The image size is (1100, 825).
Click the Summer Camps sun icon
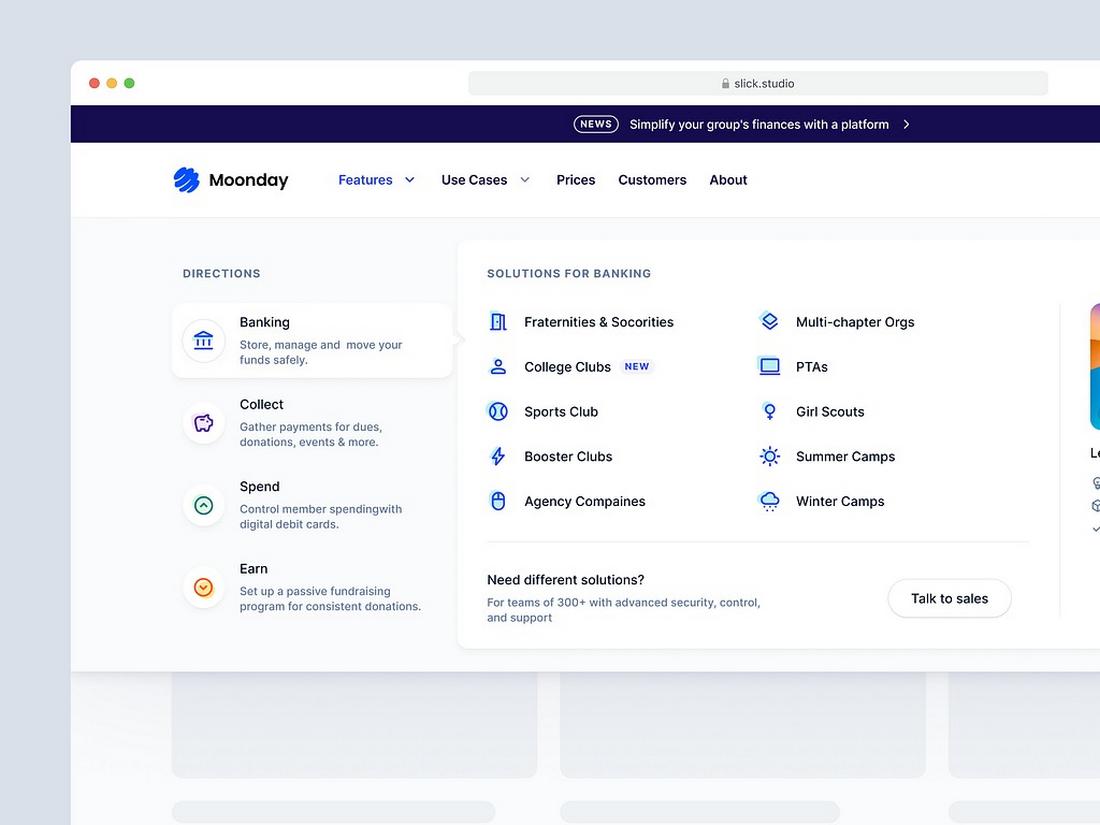(x=769, y=457)
